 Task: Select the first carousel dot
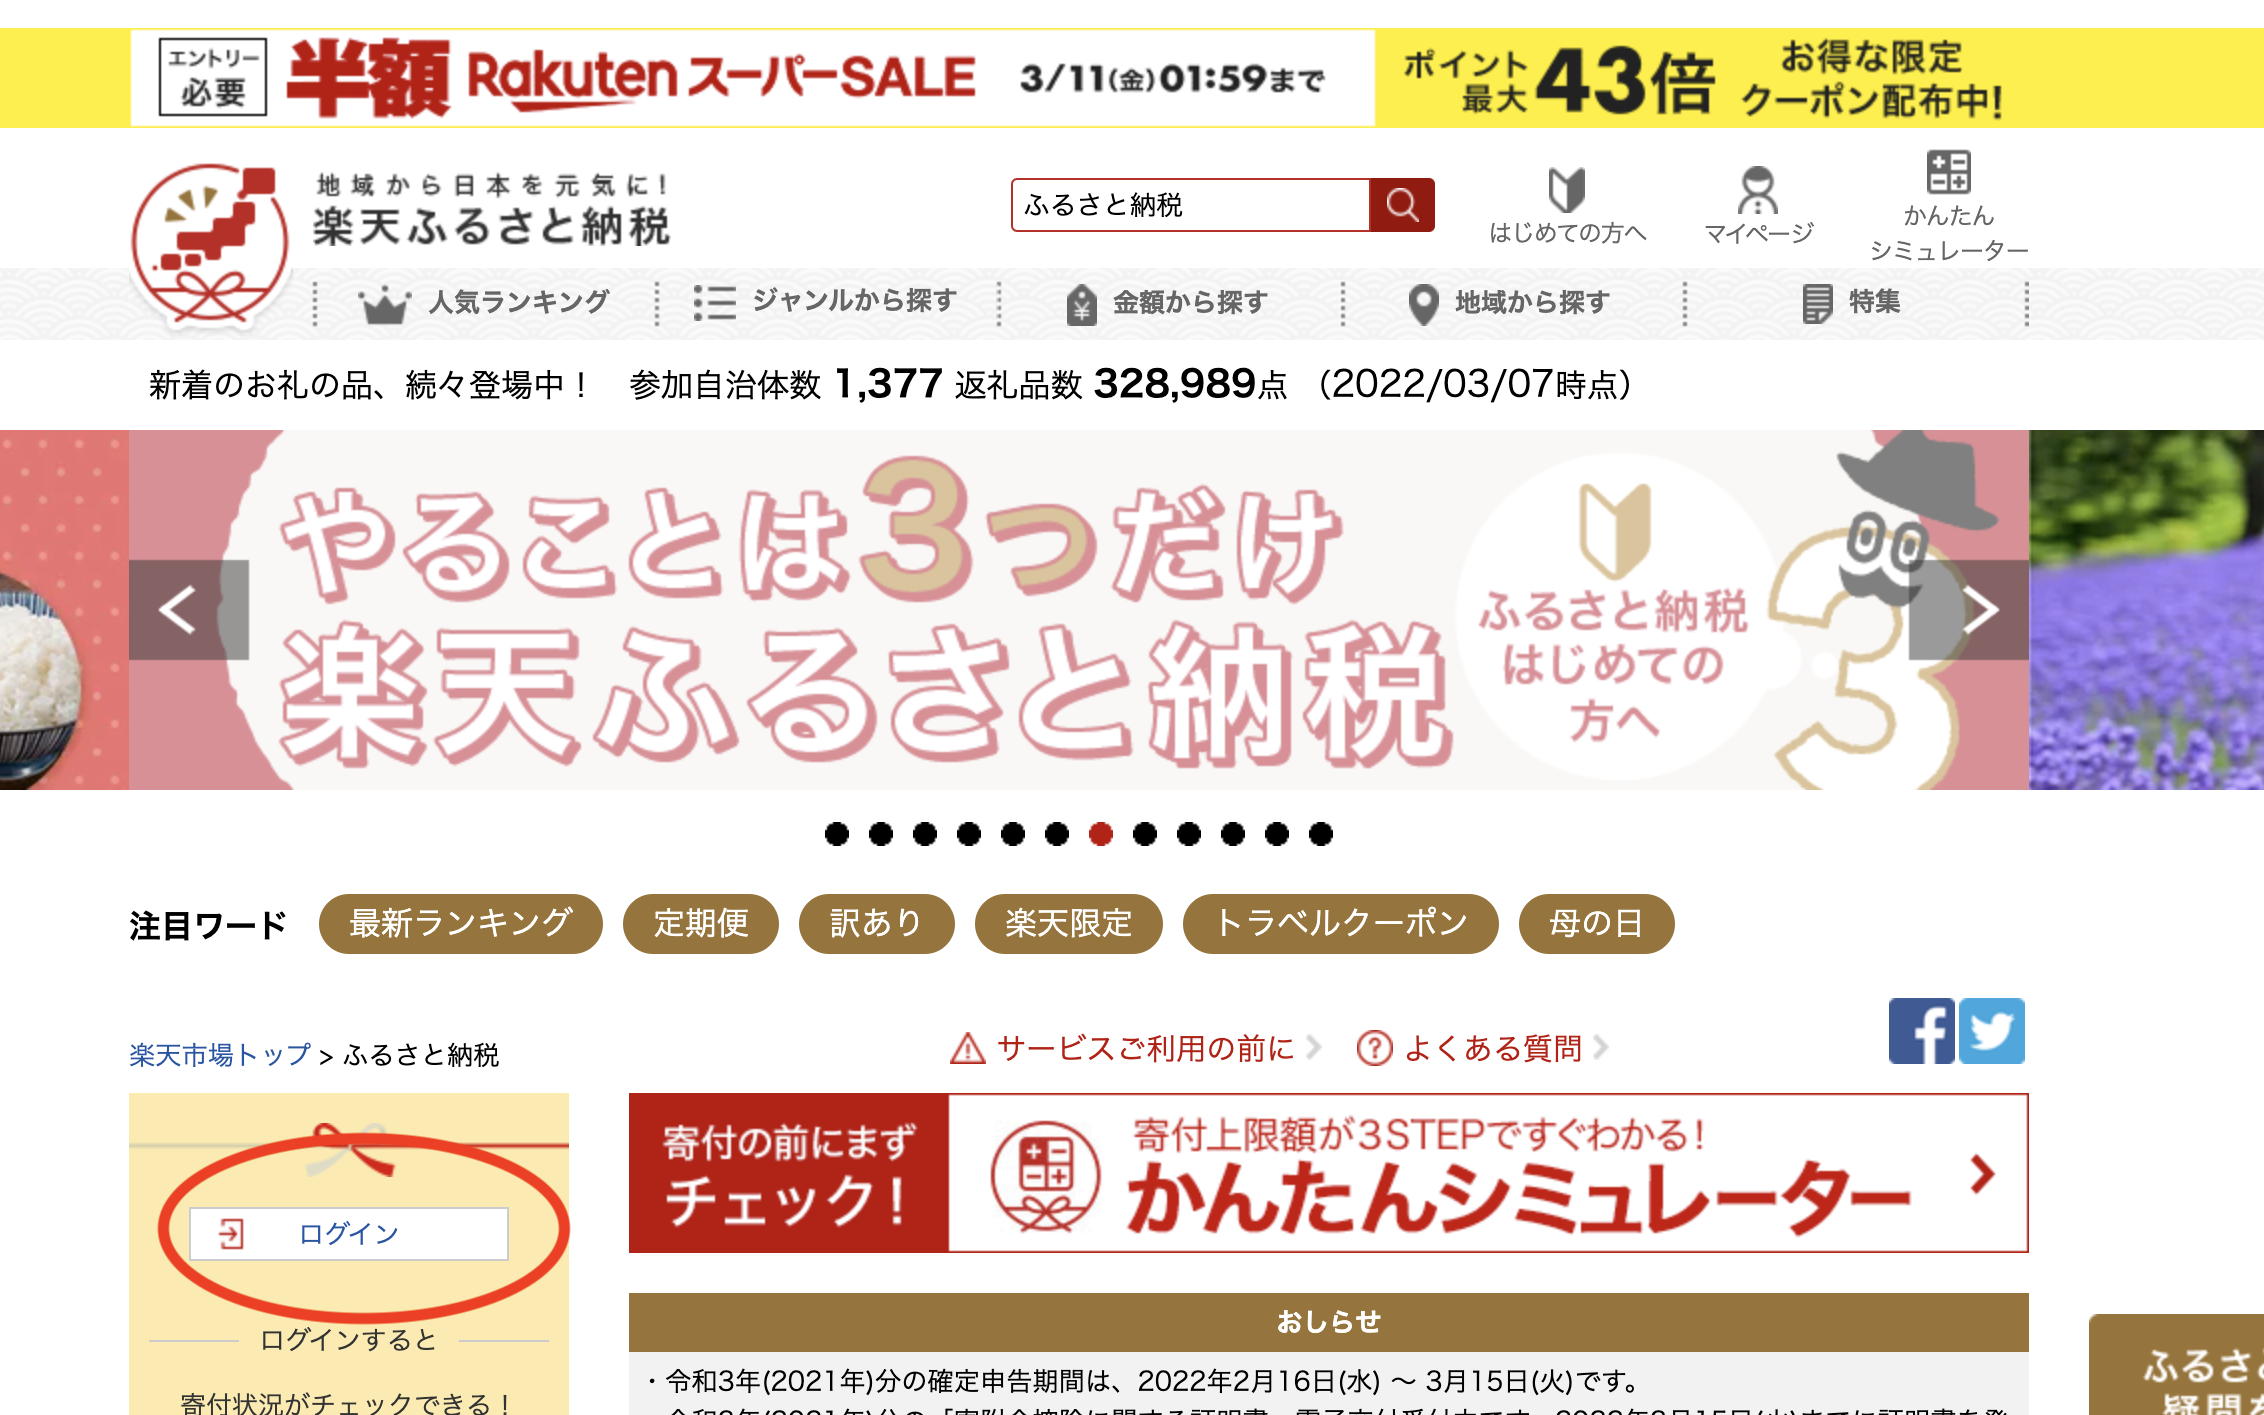pos(837,833)
